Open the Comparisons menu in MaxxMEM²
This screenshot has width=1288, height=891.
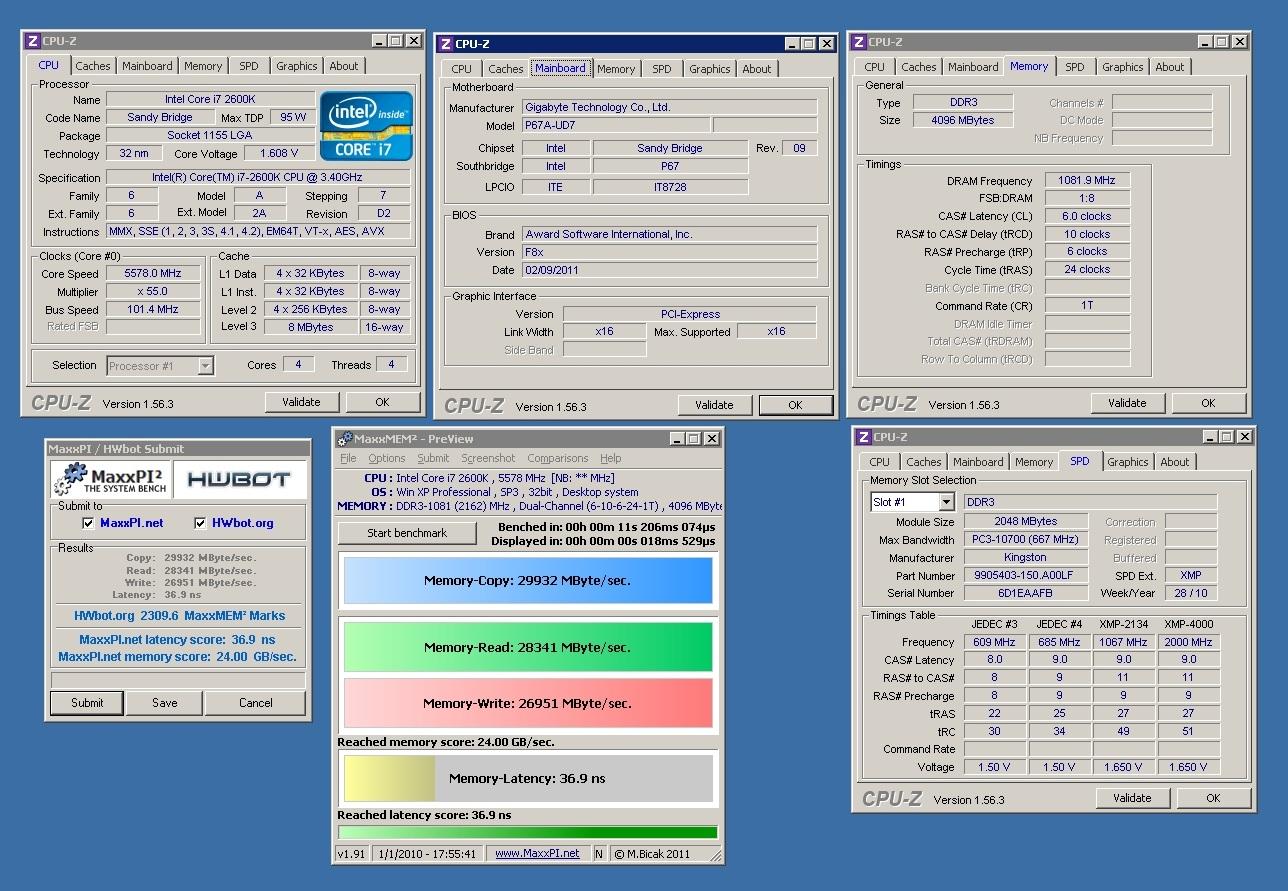click(557, 458)
